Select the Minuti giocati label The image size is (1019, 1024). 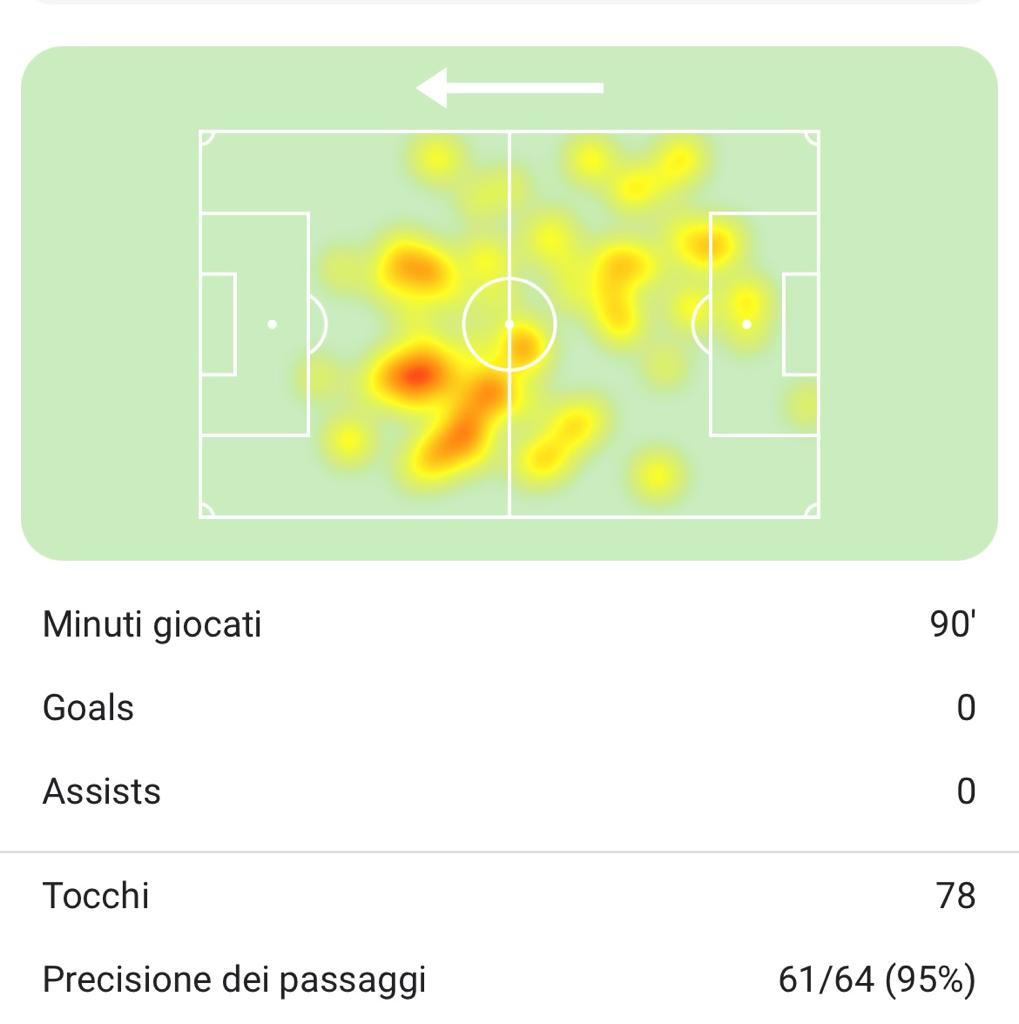[152, 624]
